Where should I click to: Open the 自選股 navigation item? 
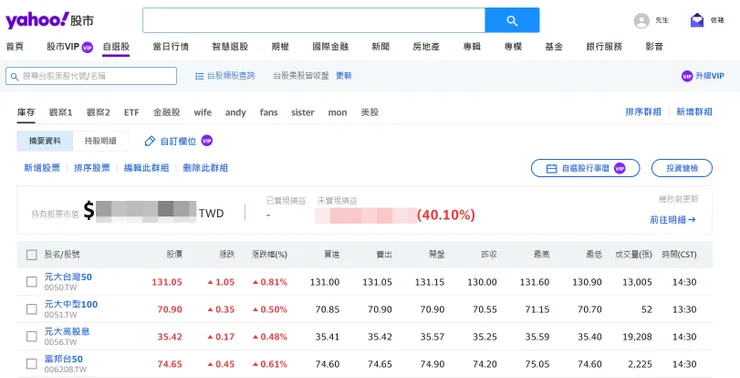point(116,47)
